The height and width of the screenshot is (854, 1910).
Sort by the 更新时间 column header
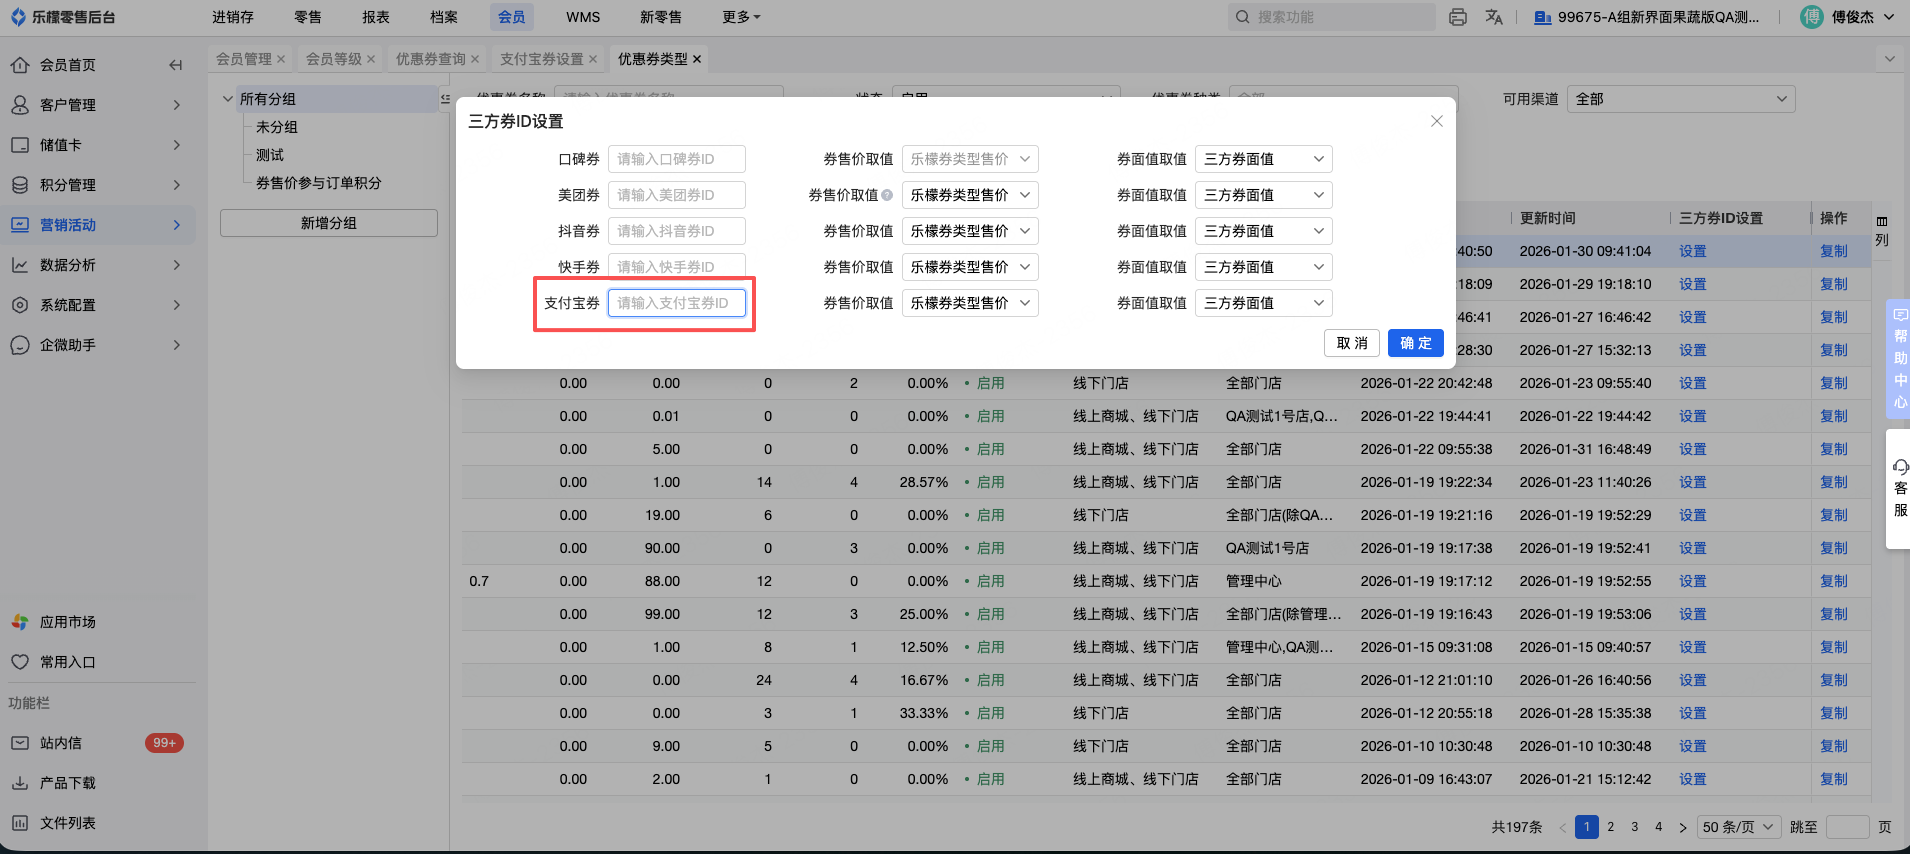click(x=1548, y=218)
